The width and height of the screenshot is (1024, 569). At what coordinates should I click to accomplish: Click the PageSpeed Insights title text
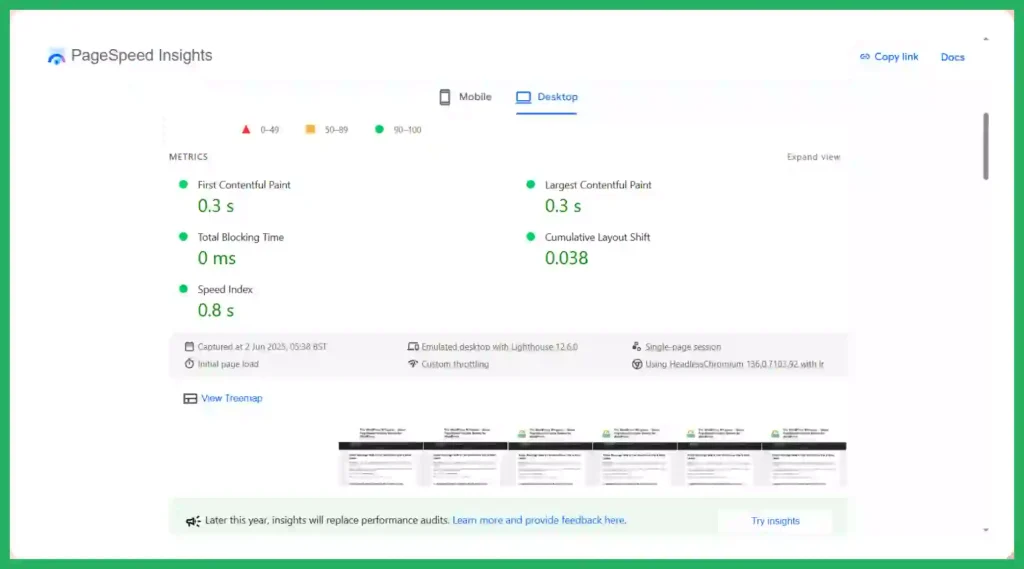coord(142,56)
